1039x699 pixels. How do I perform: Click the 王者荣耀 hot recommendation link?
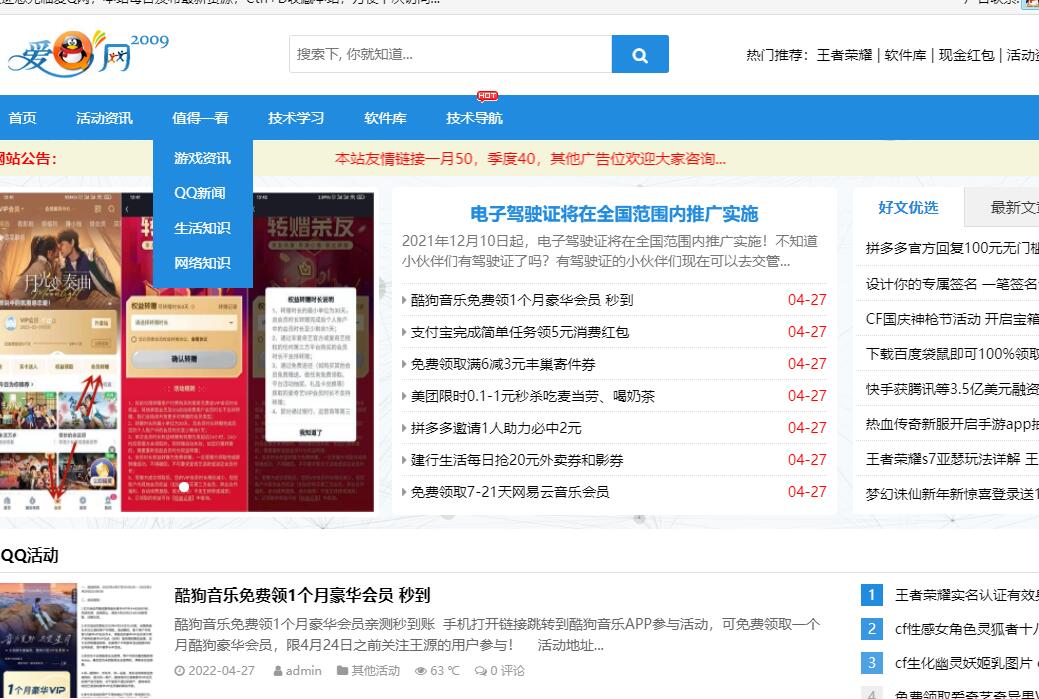845,55
